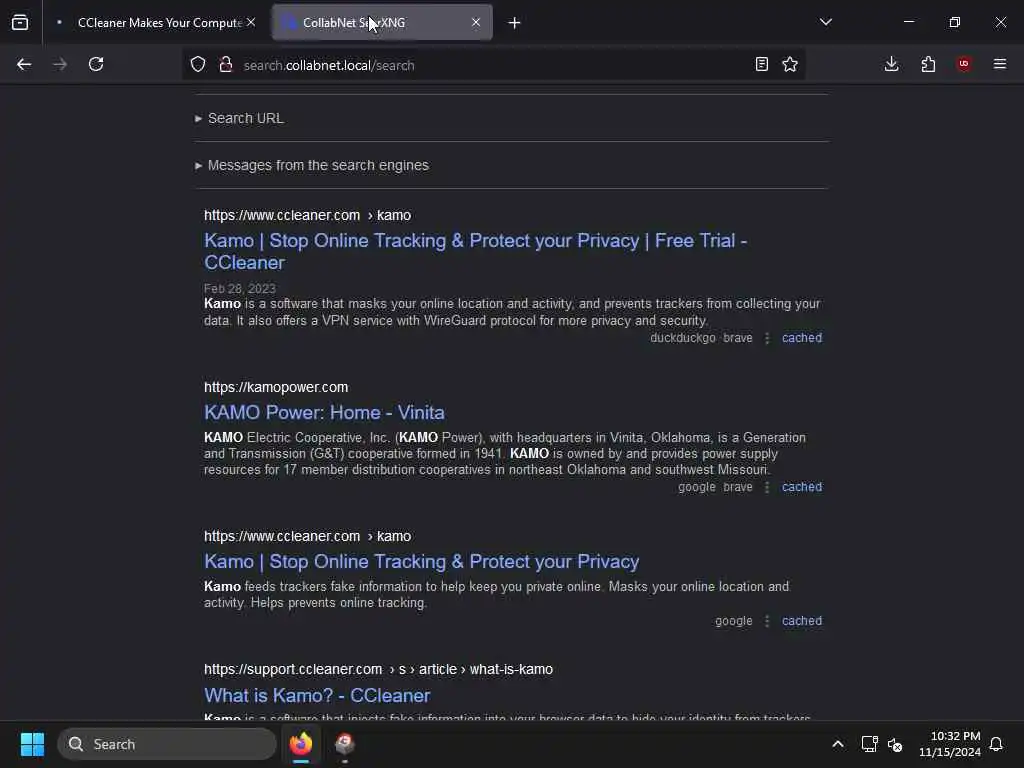Toggle reader view icon
The width and height of the screenshot is (1024, 768).
761,64
